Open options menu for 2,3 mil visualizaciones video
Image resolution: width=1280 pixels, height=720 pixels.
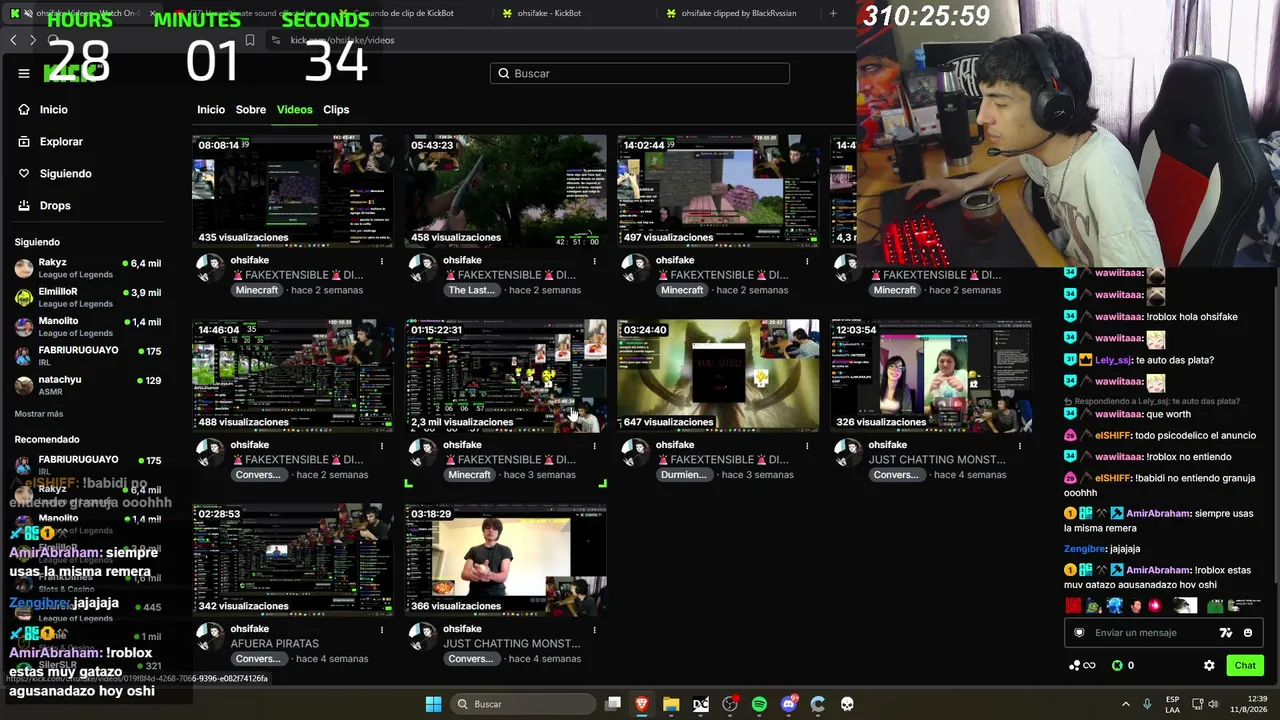click(594, 446)
